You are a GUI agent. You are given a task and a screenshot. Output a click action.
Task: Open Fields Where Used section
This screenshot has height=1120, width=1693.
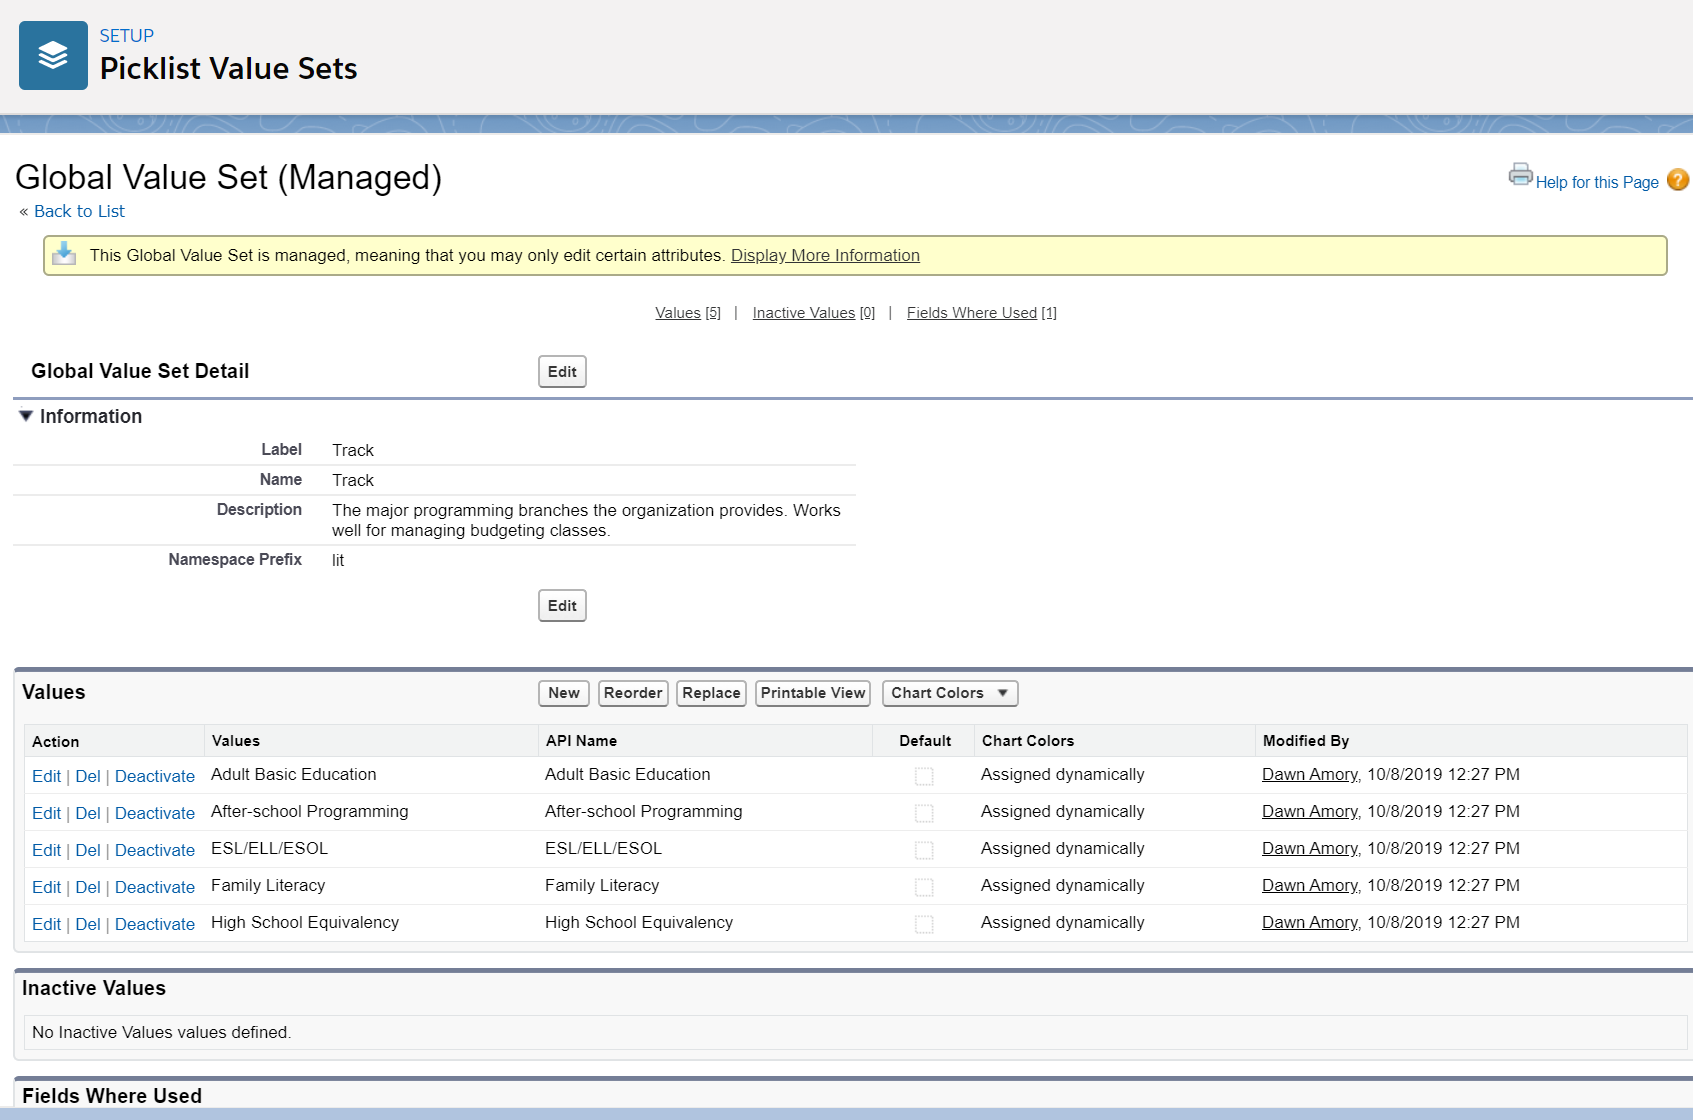[x=971, y=312]
